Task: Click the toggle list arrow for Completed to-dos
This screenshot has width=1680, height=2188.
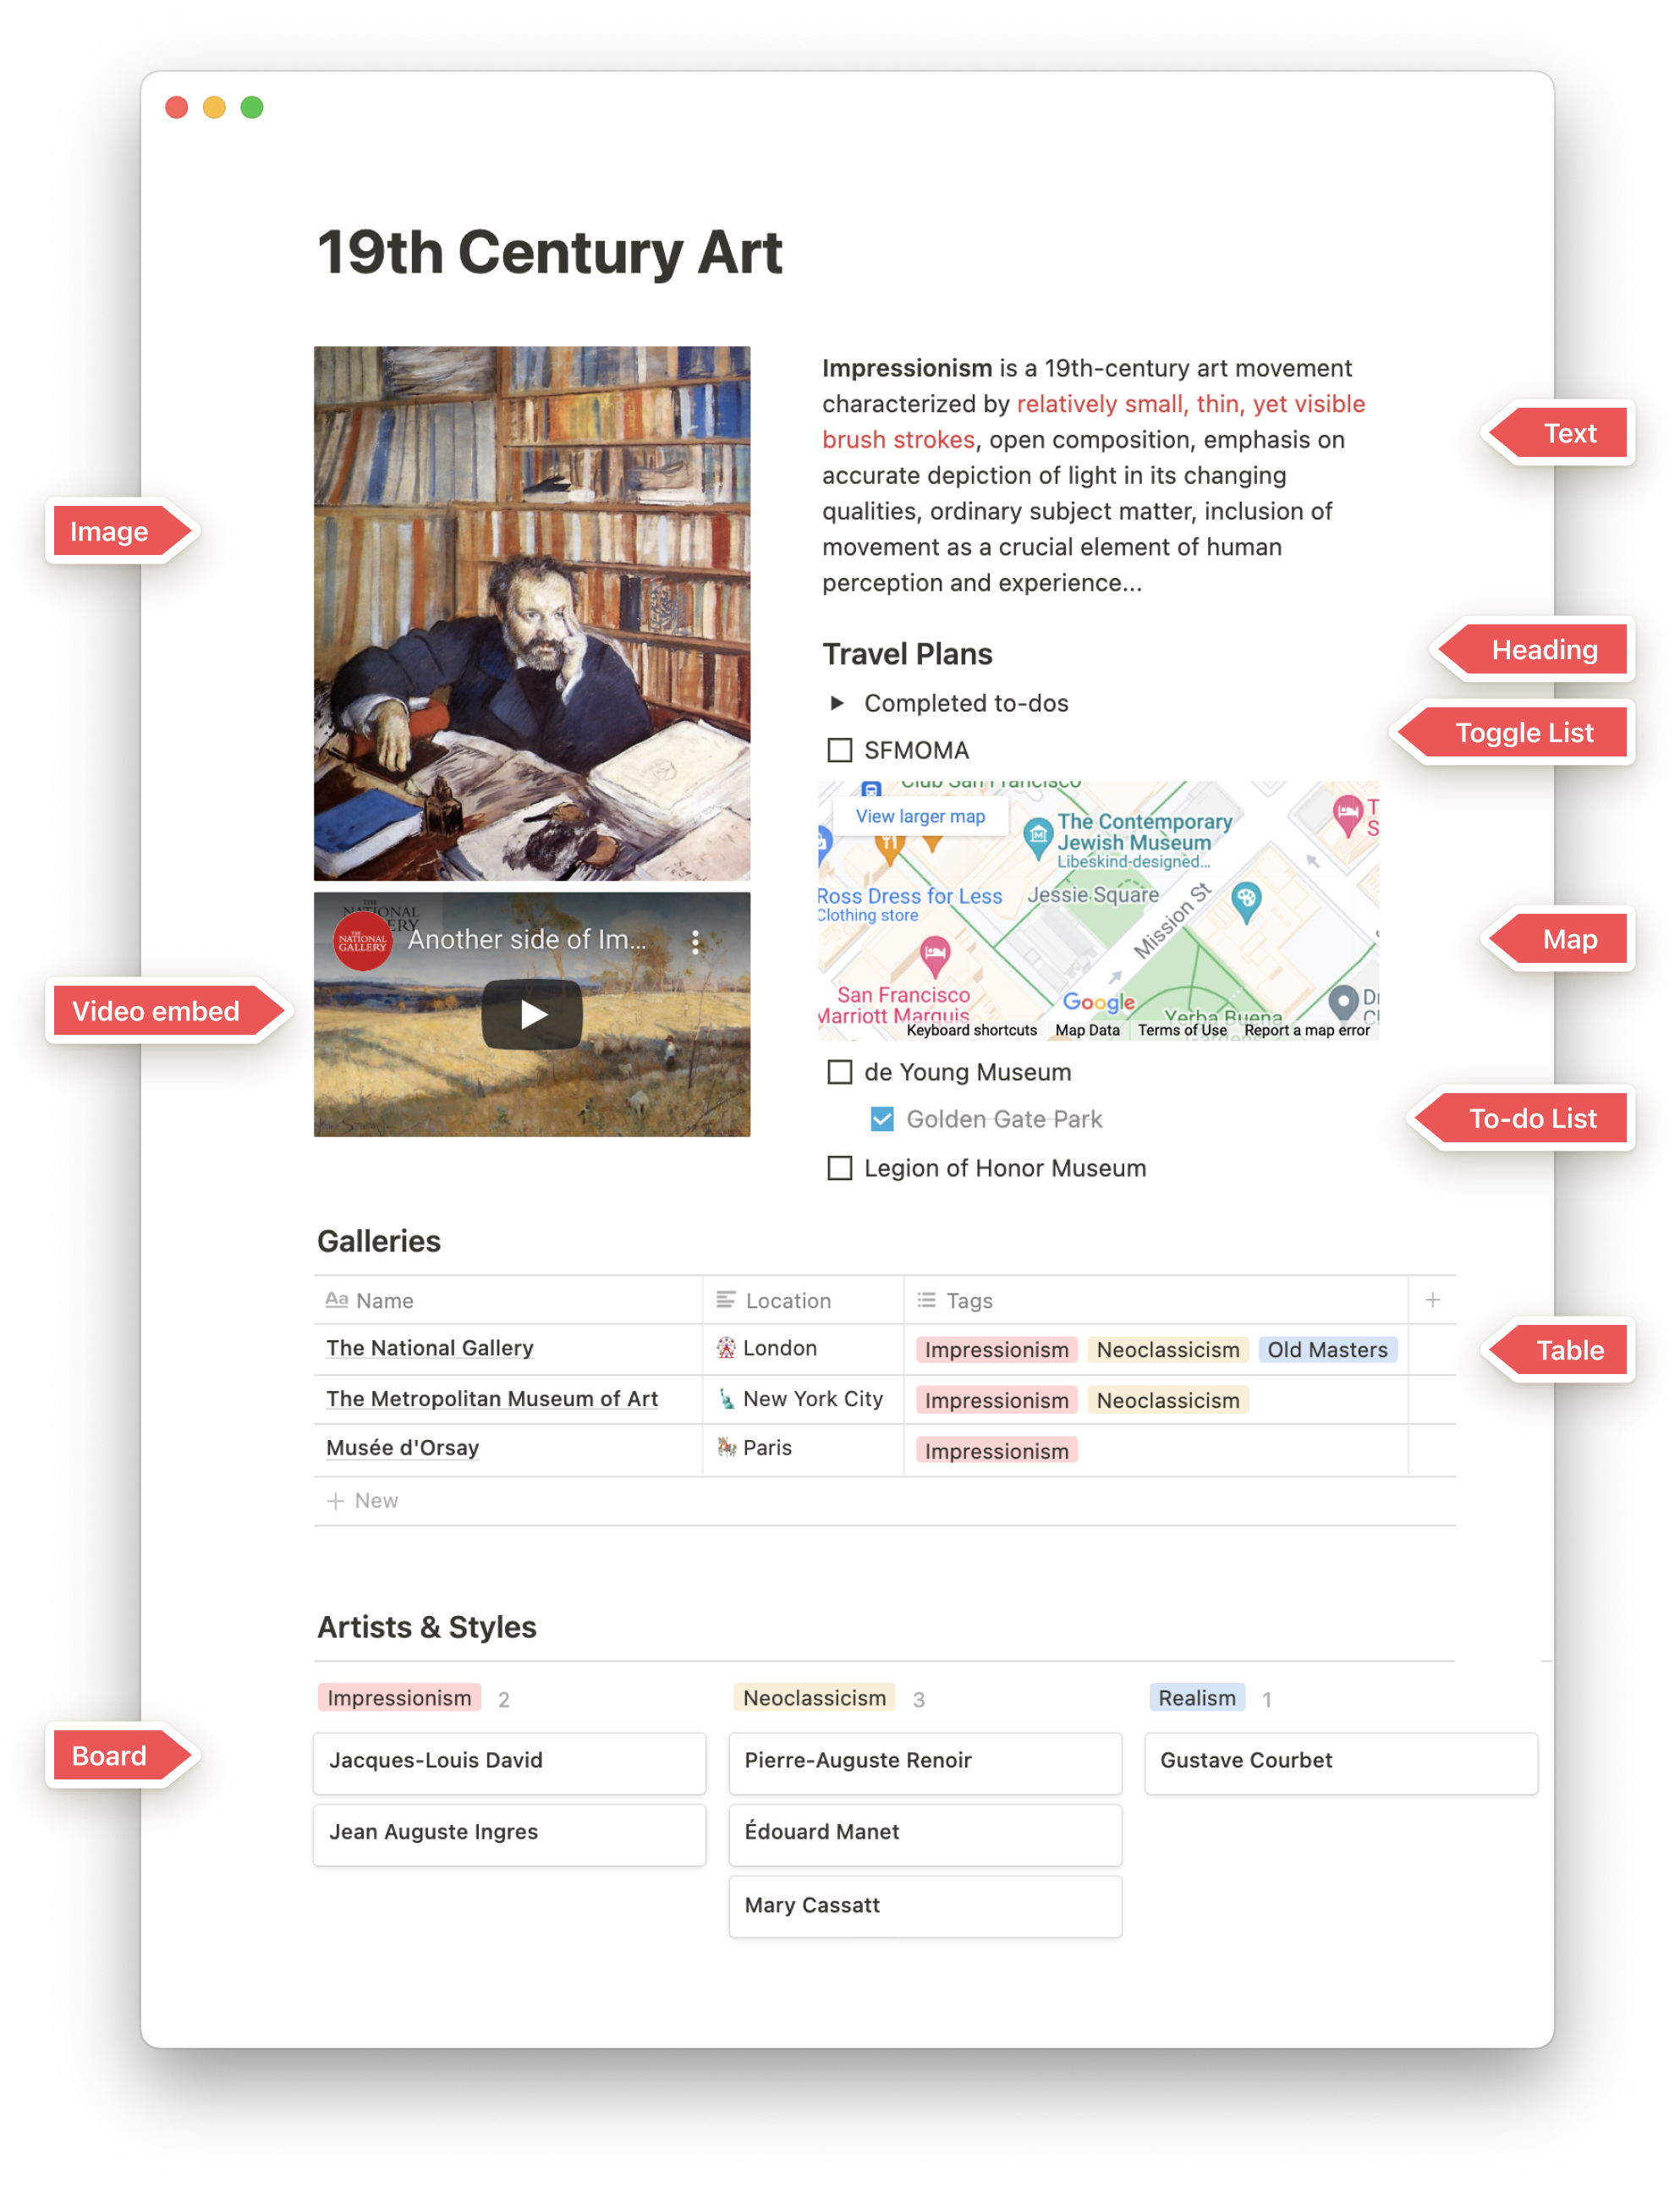Action: [x=837, y=704]
